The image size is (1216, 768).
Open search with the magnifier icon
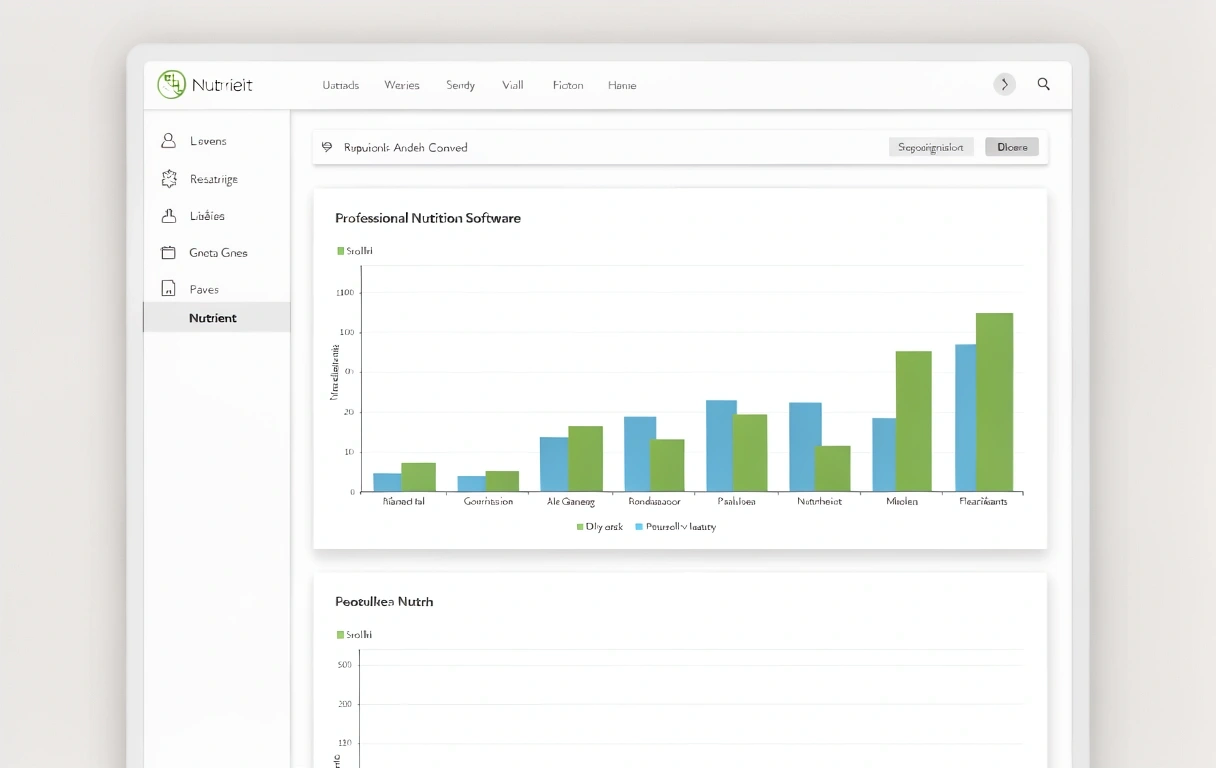[x=1043, y=85]
